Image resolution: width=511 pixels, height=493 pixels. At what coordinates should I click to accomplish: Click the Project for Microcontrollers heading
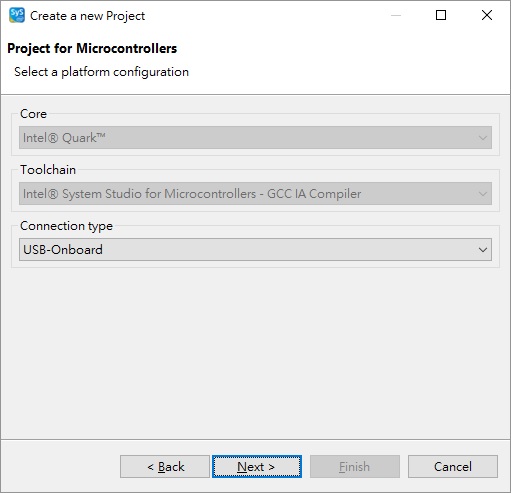pyautogui.click(x=92, y=49)
